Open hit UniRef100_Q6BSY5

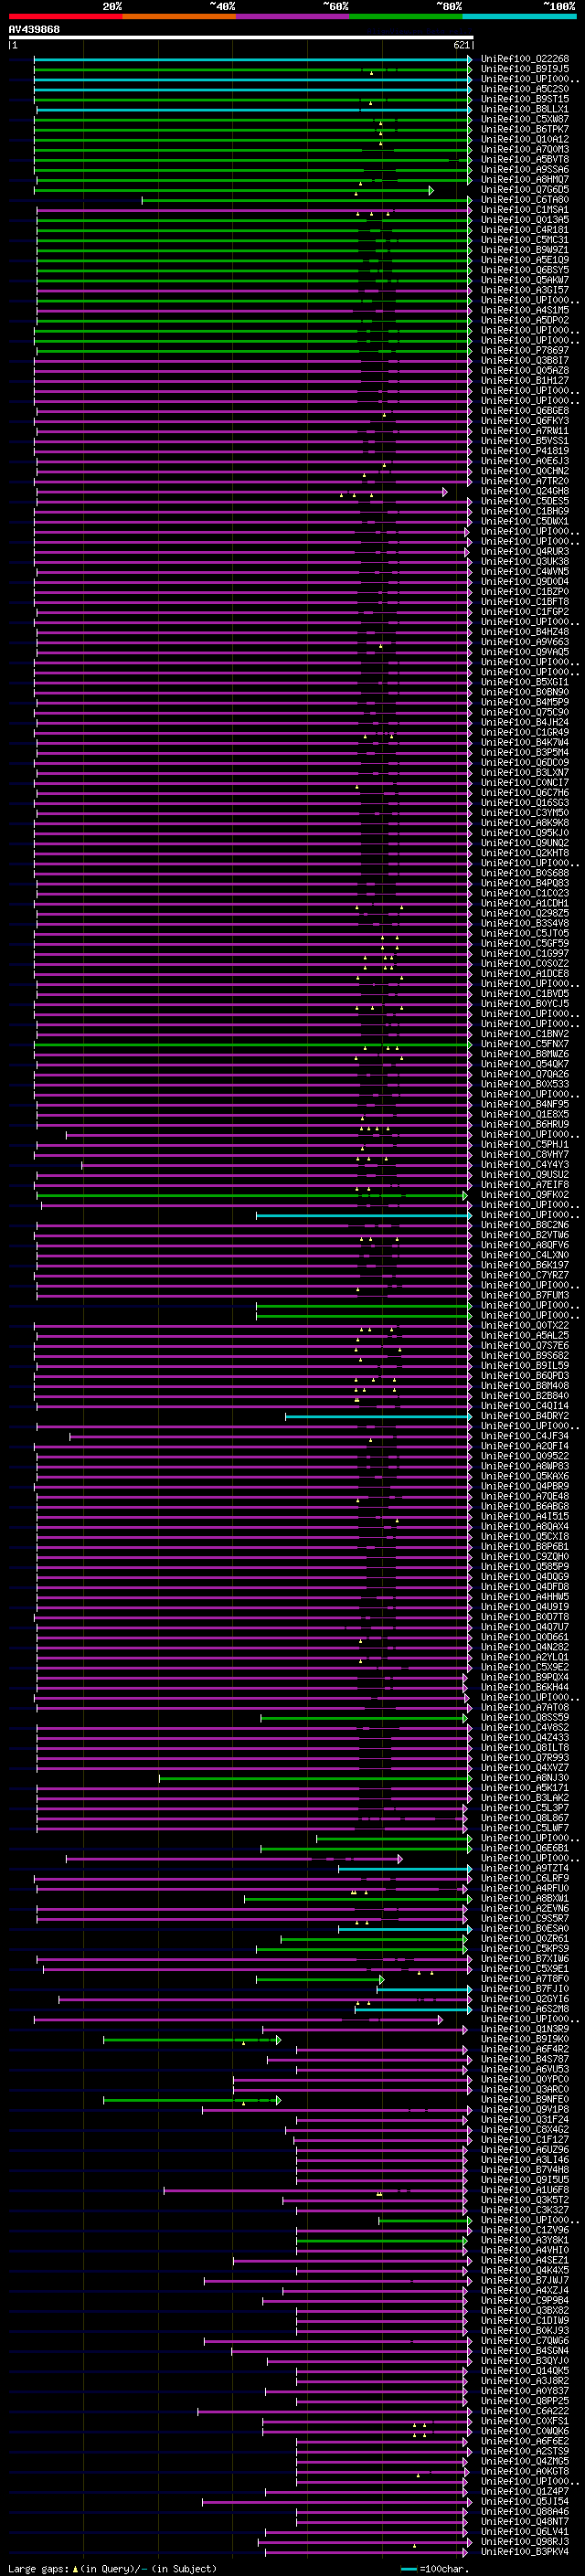[524, 270]
